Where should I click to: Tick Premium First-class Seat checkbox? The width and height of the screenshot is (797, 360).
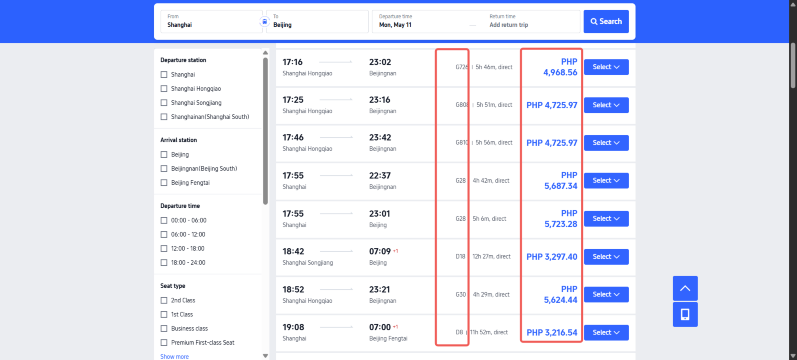click(164, 343)
